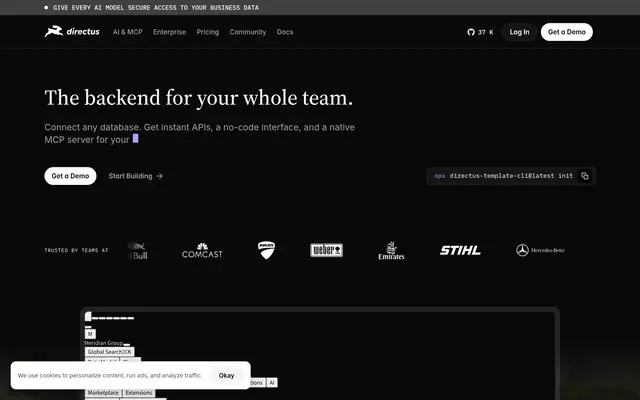Click the Emirates logo
This screenshot has height=400, width=640.
click(391, 251)
